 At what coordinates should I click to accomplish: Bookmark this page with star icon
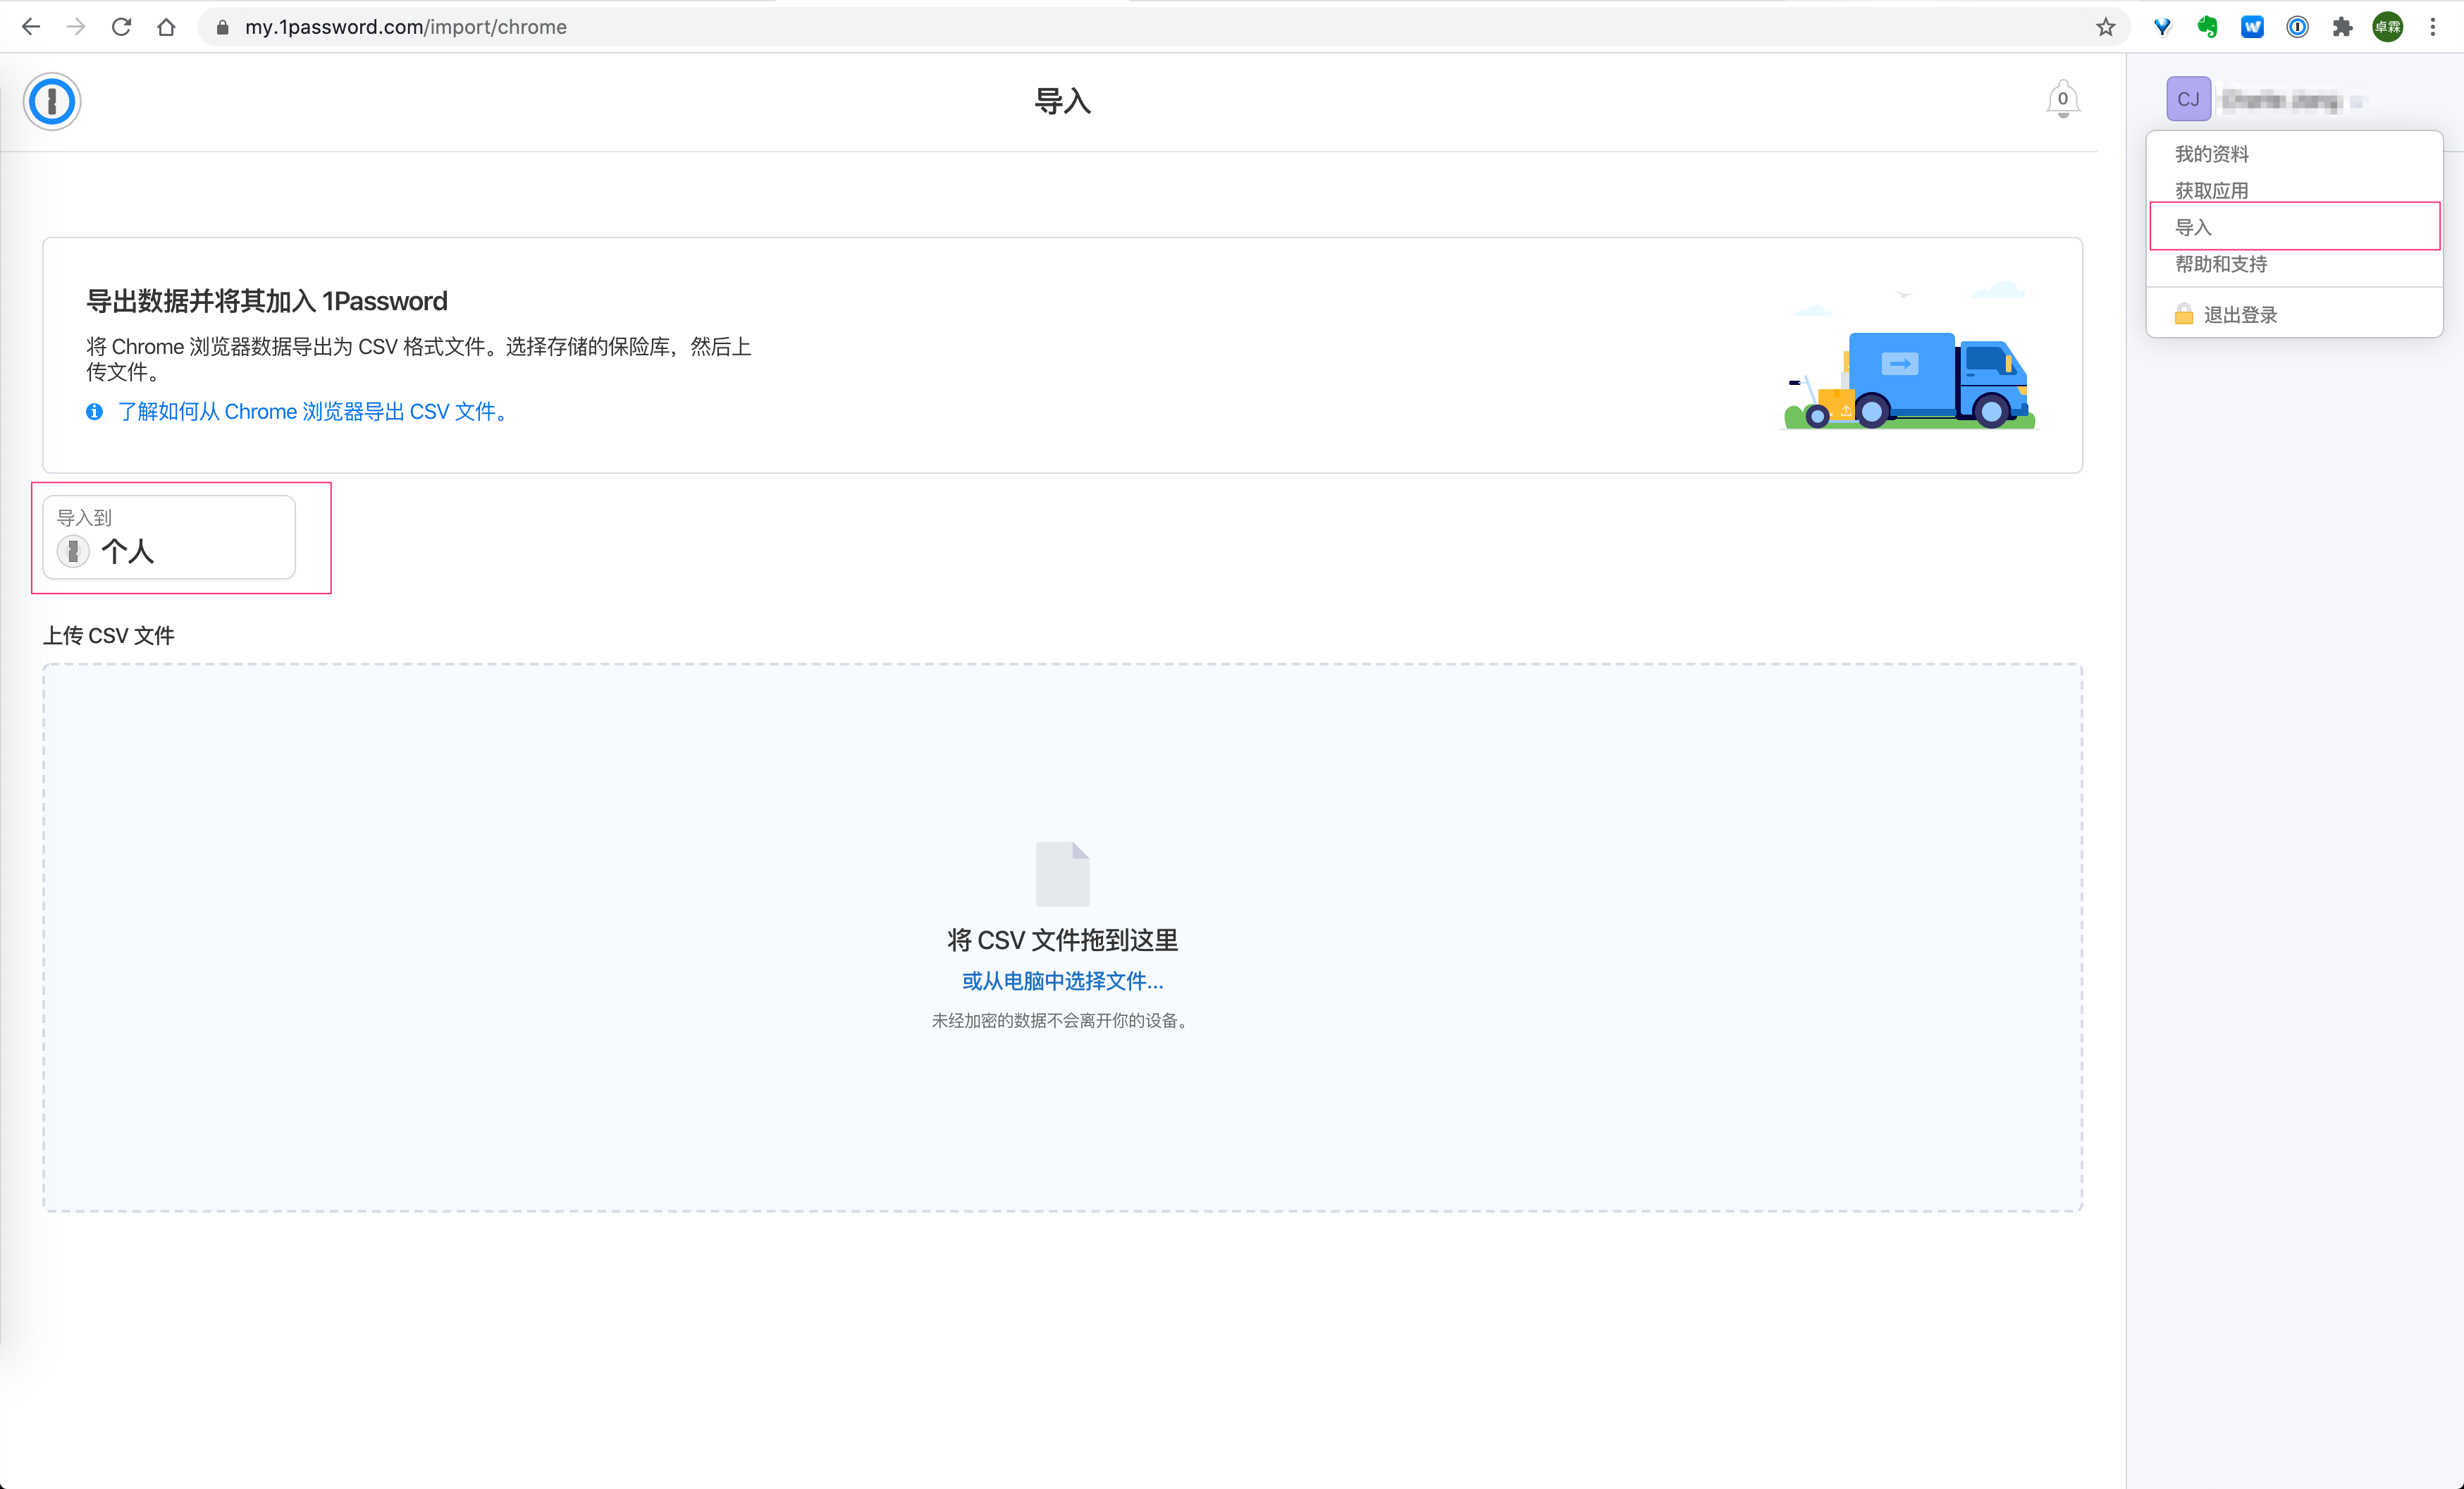[2106, 27]
